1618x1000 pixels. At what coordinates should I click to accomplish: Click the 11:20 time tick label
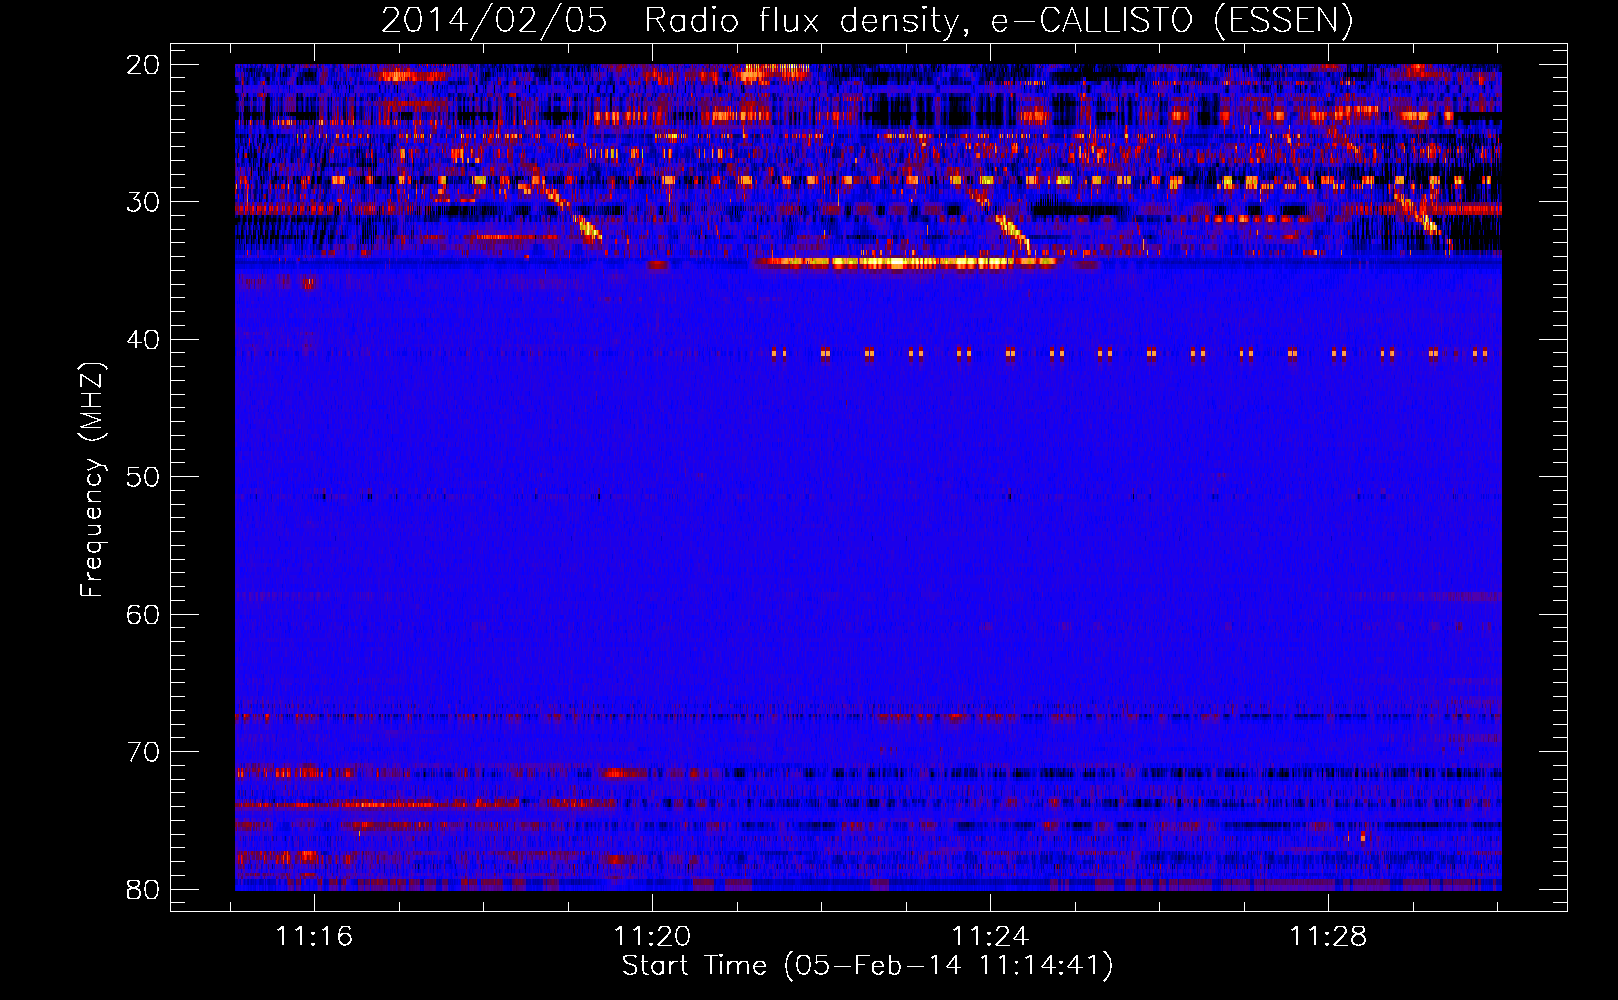[x=652, y=936]
